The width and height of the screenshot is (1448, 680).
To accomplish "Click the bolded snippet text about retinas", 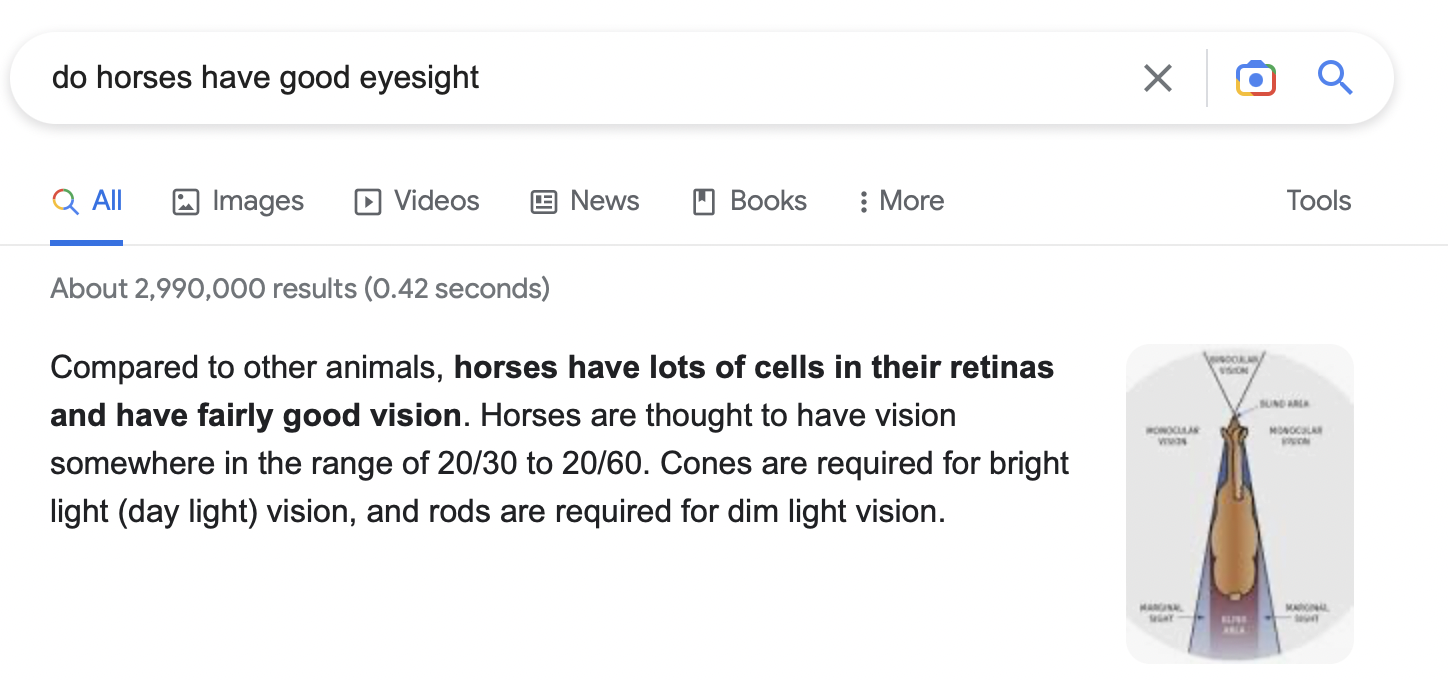I will 552,391.
